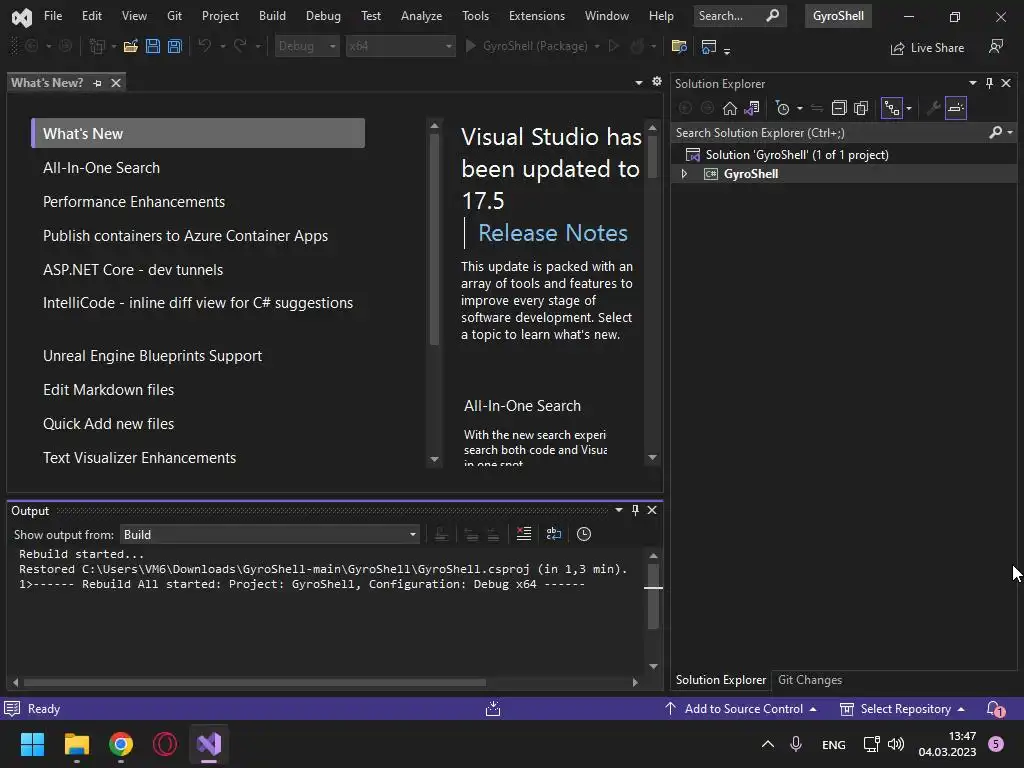Image resolution: width=1024 pixels, height=768 pixels.
Task: Switch to the Solution Explorer bottom tab
Action: [x=721, y=680]
